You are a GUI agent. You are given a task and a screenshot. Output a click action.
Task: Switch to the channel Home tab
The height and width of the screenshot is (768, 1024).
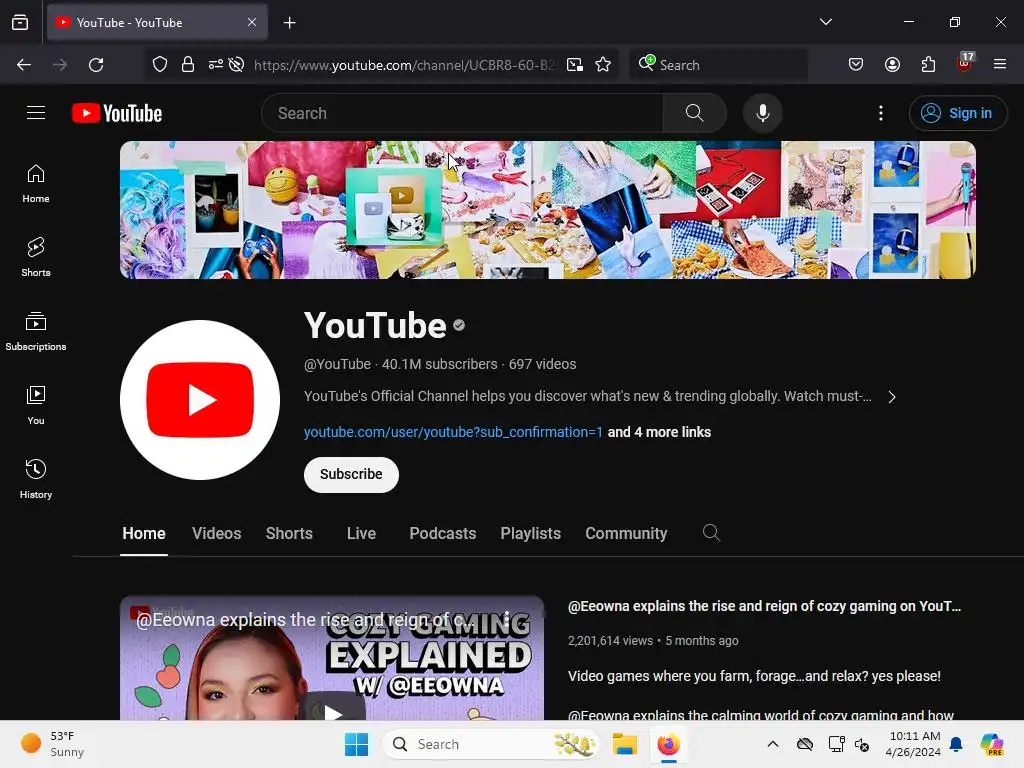tap(144, 534)
